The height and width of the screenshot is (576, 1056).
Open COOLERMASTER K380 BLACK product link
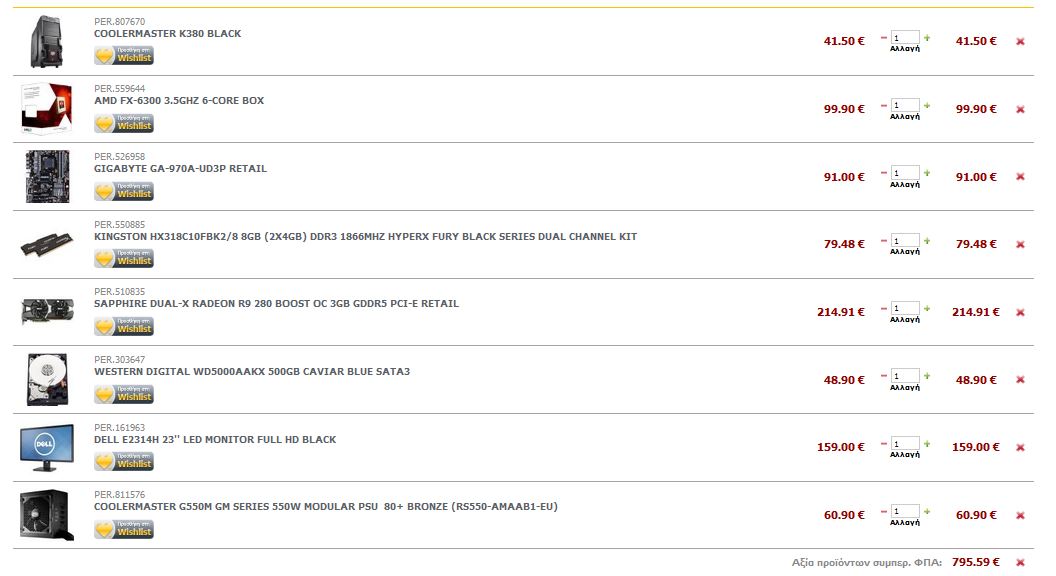168,34
